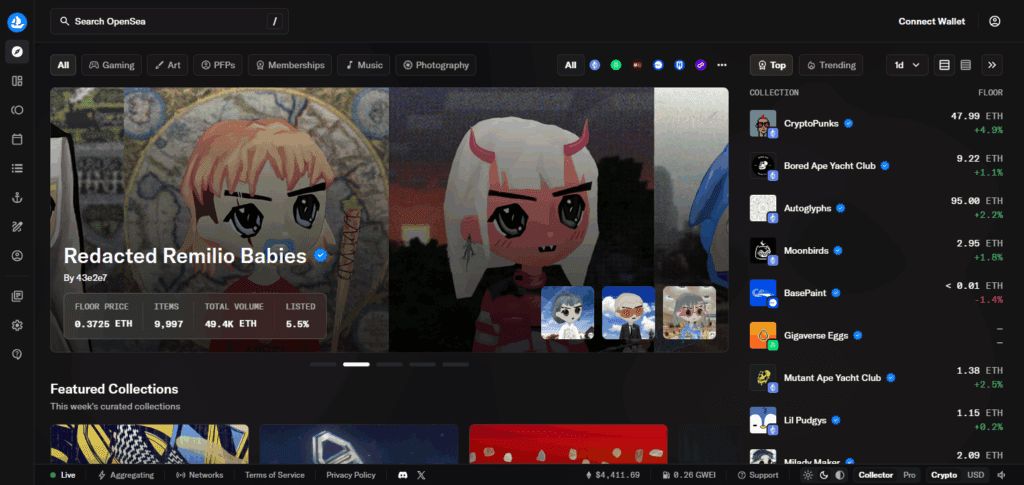Screen dimensions: 1024x485
Task: Click the anchor icon in the sidebar
Action: (x=17, y=198)
